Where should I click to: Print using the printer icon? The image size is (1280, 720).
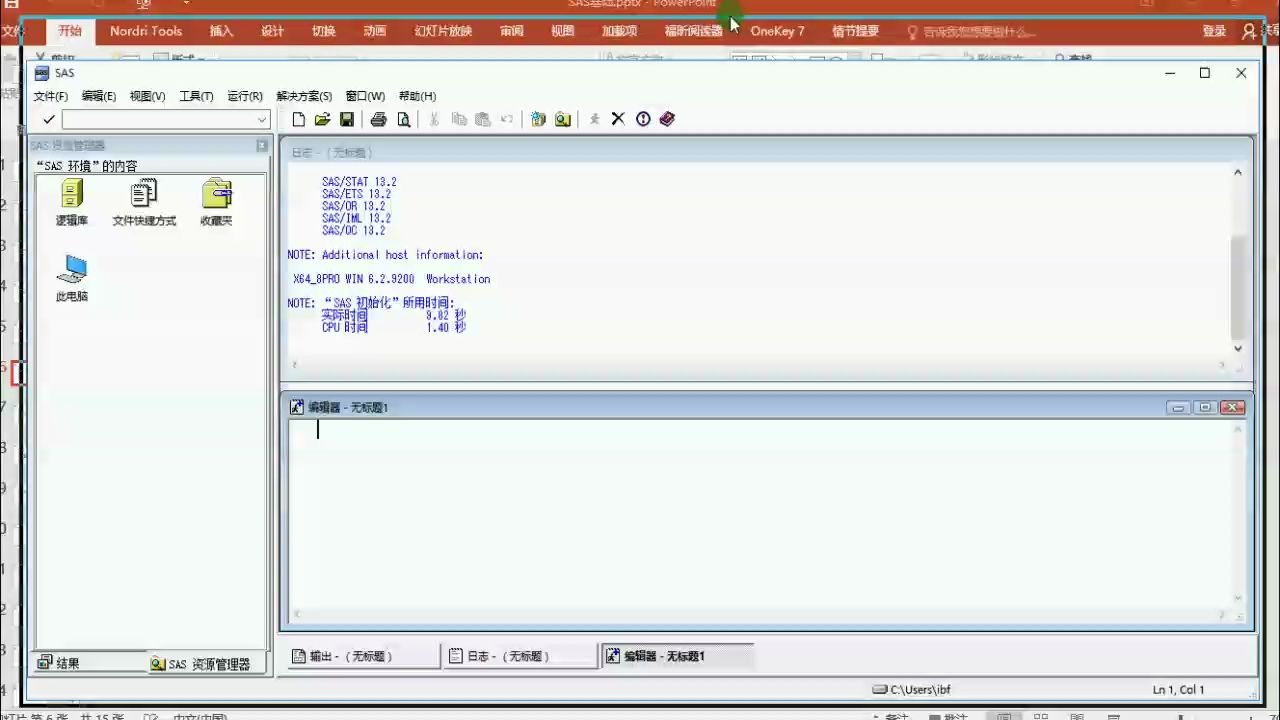click(x=378, y=119)
